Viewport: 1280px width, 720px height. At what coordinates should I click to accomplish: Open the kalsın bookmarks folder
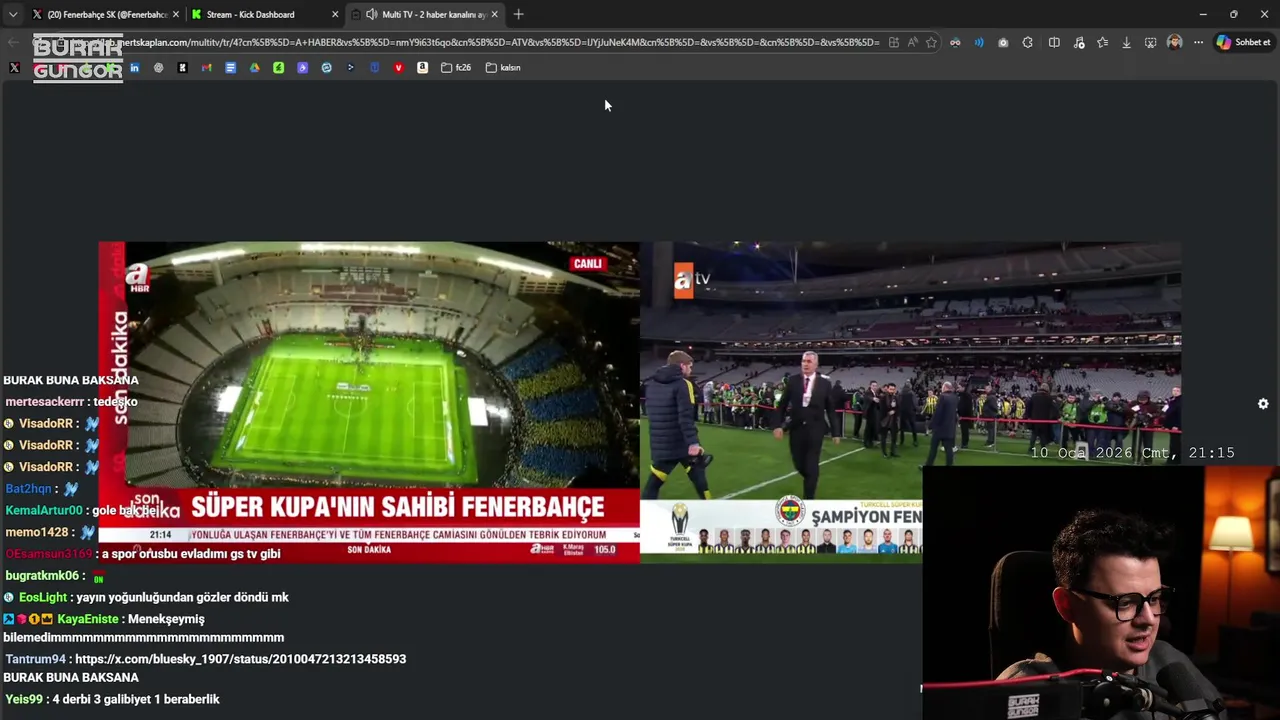click(x=503, y=68)
